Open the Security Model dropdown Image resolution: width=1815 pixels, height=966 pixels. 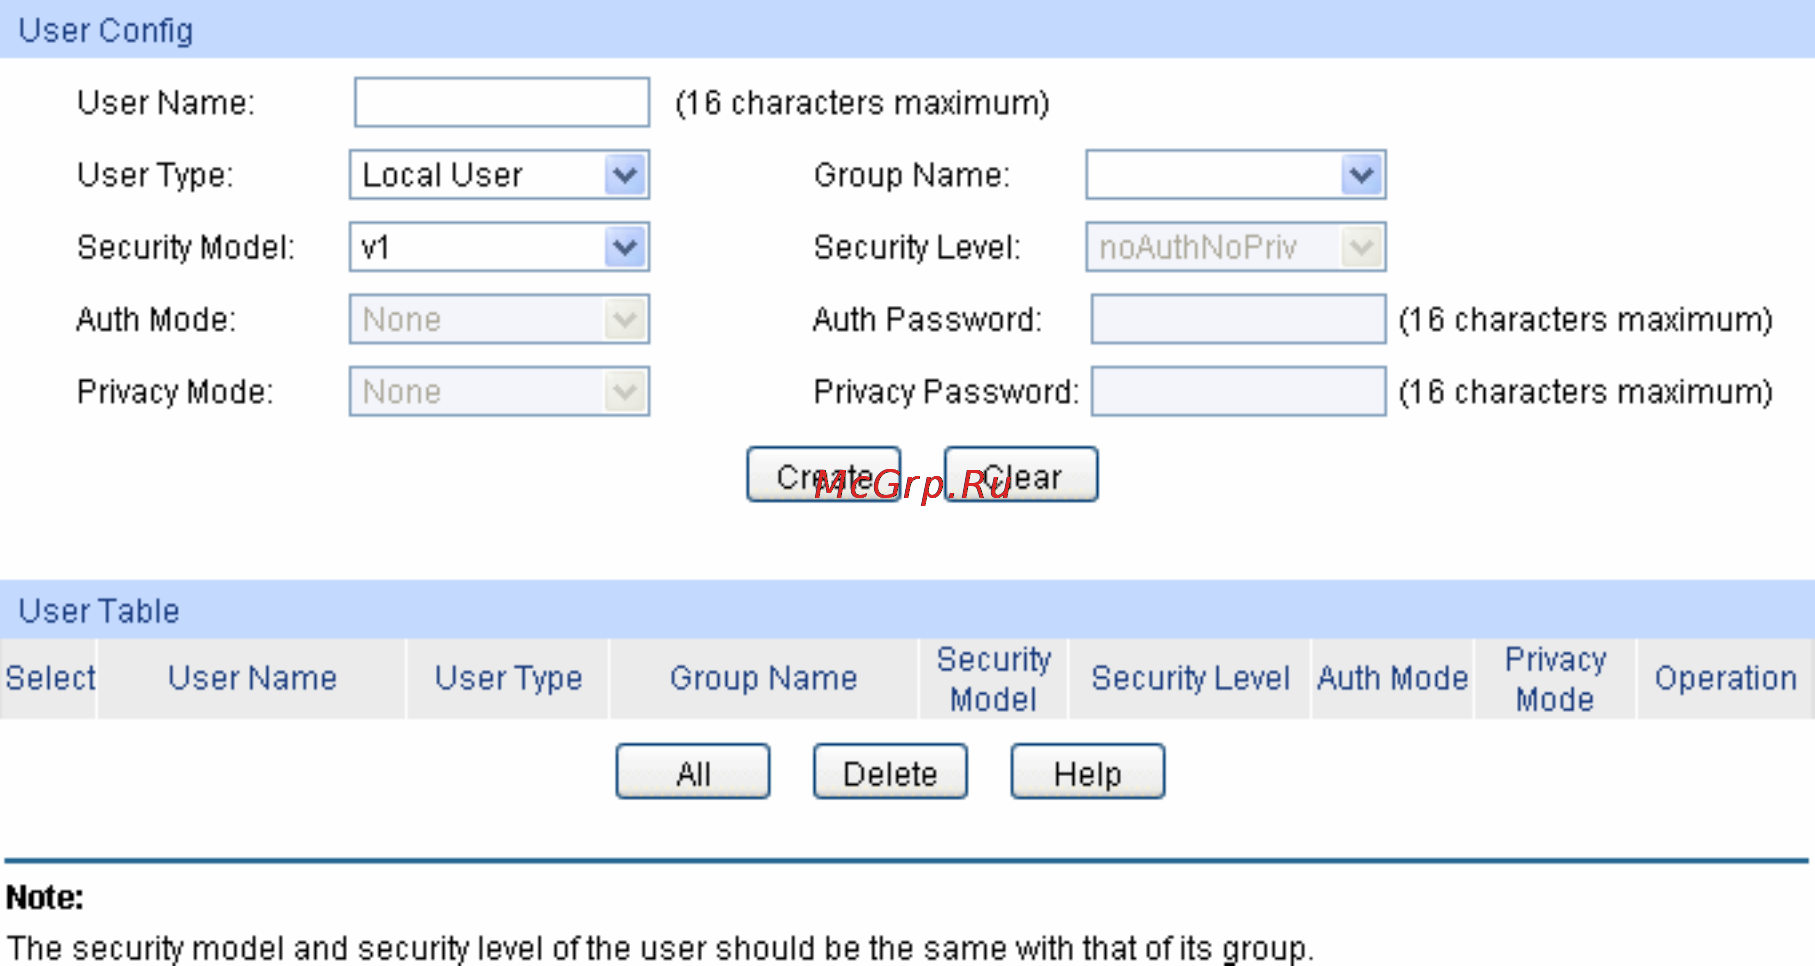tap(500, 247)
